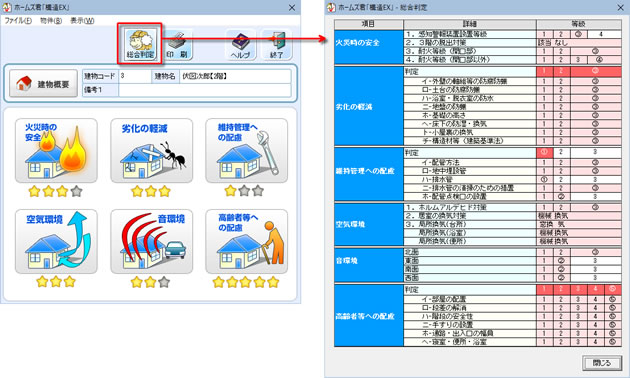This screenshot has width=630, height=378.
Task: Open the 音環境 sound environment tile
Action: 151,241
